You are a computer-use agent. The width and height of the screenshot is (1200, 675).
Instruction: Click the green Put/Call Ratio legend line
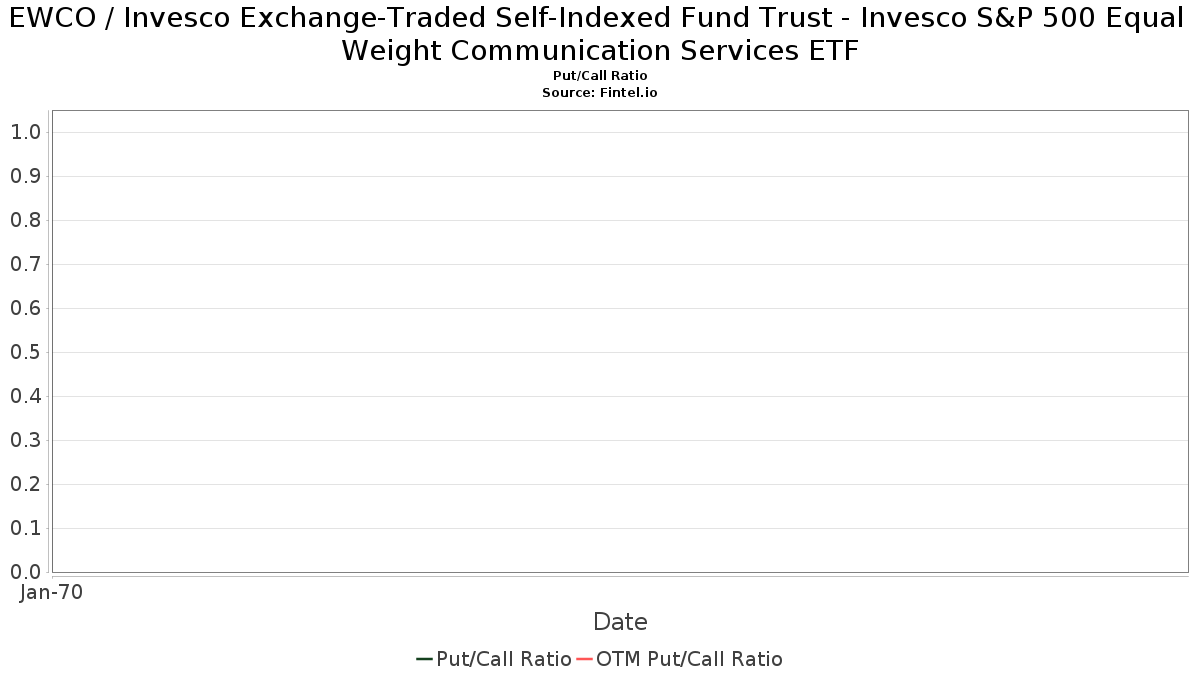pos(424,659)
